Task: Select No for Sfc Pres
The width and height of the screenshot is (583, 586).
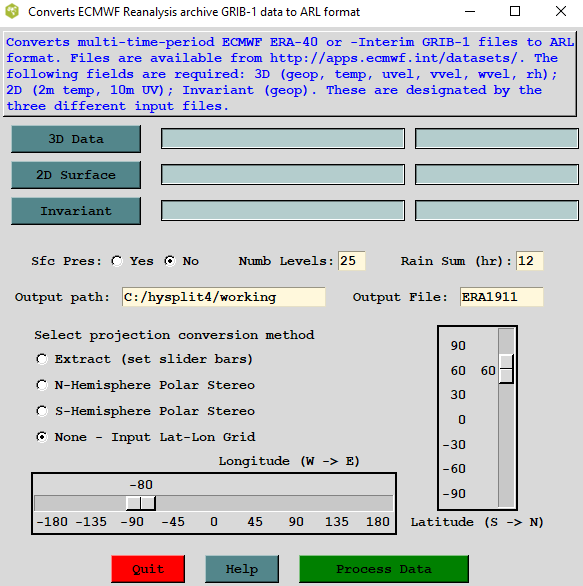Action: (170, 261)
